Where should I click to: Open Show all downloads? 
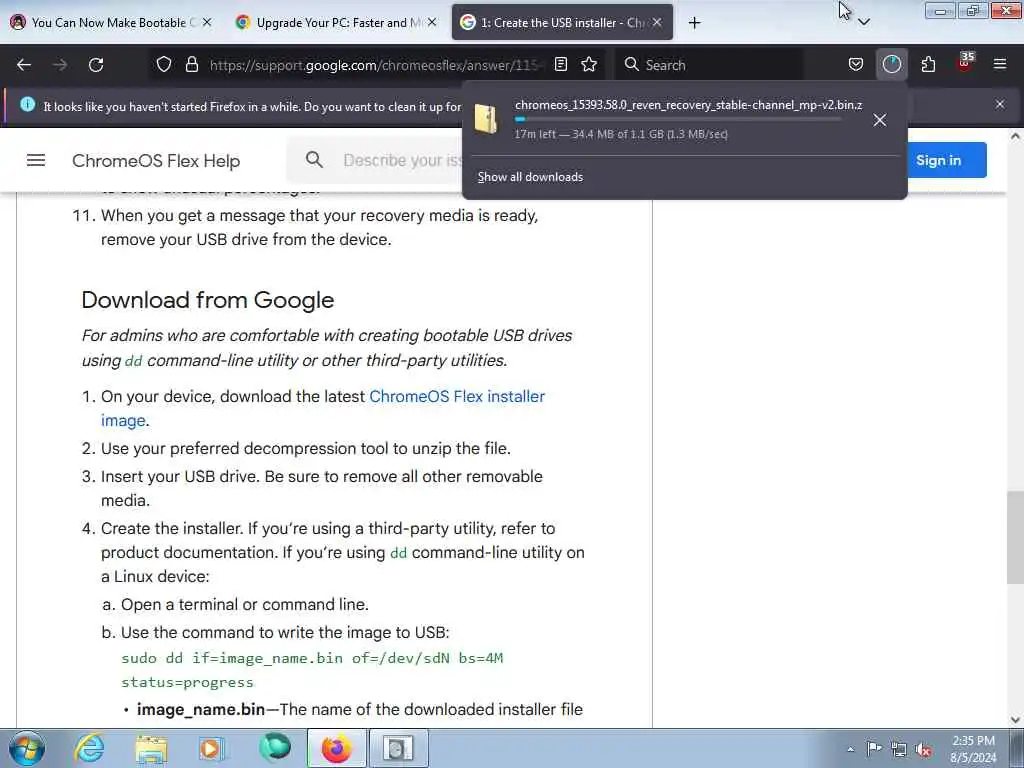pyautogui.click(x=530, y=177)
